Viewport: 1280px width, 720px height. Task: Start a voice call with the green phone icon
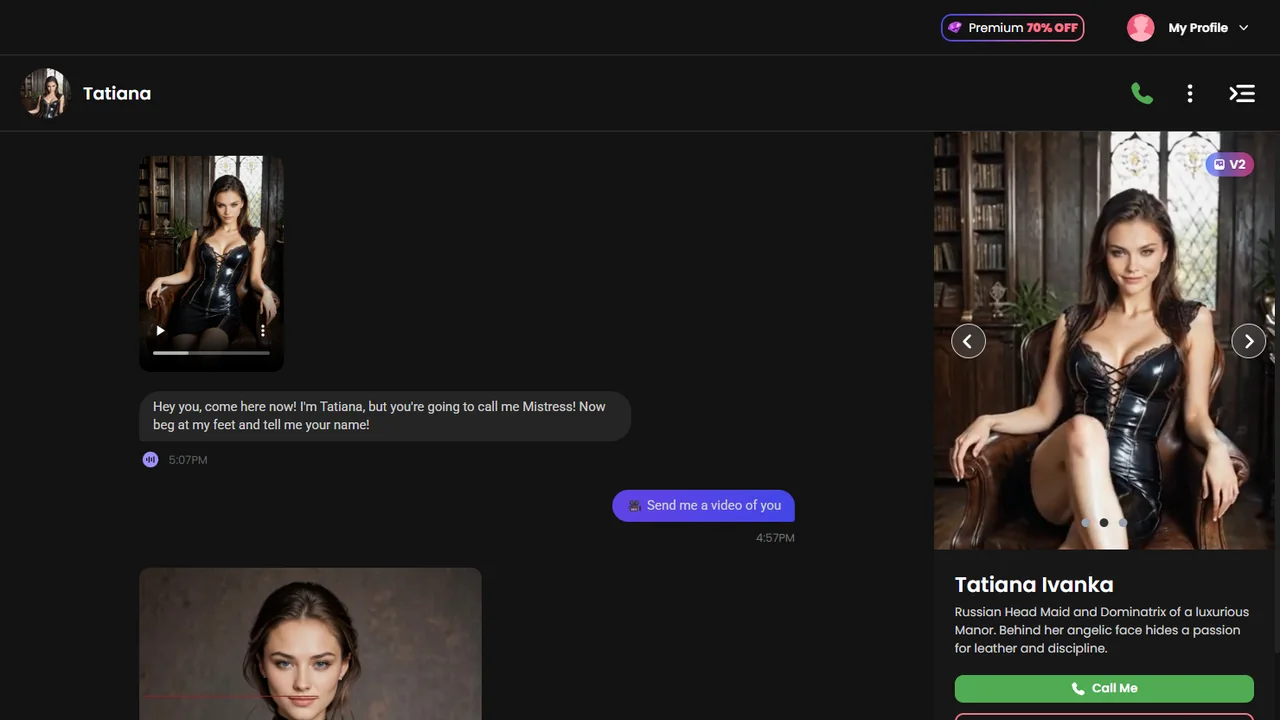pos(1142,94)
